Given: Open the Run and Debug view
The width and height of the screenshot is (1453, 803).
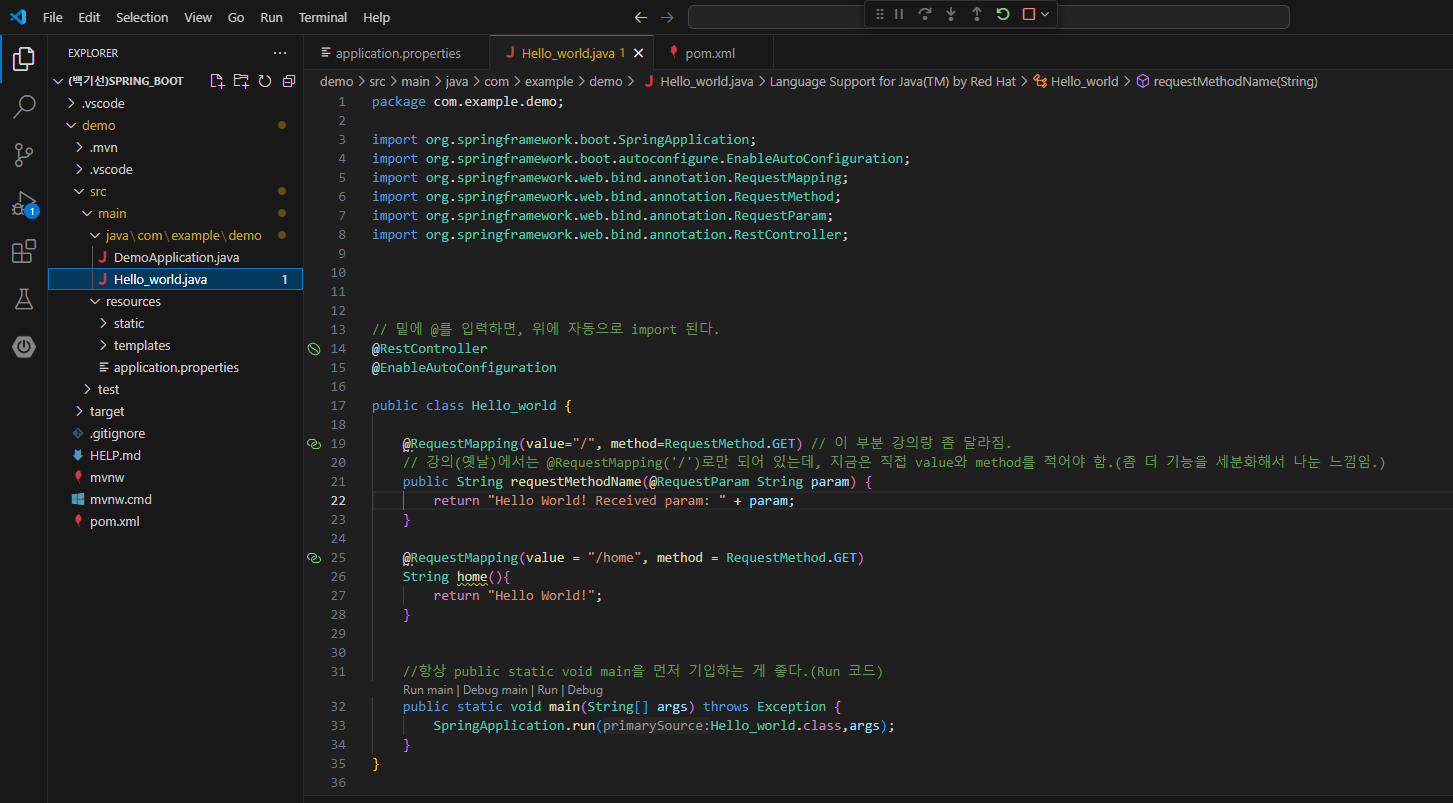Looking at the screenshot, I should pos(24,204).
